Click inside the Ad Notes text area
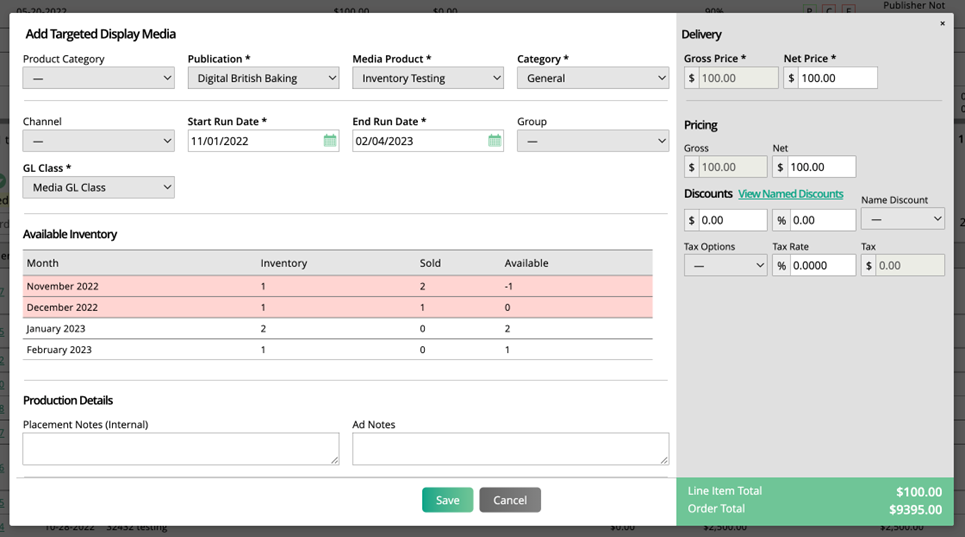The width and height of the screenshot is (965, 537). [x=510, y=448]
